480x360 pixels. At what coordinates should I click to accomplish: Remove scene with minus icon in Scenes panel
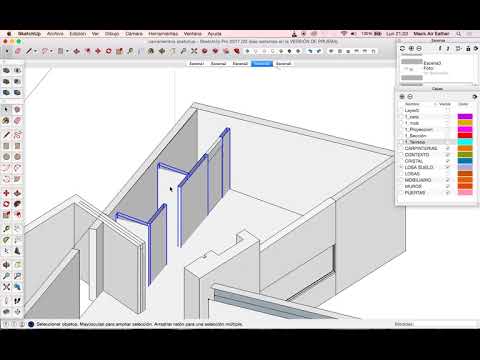(x=419, y=49)
